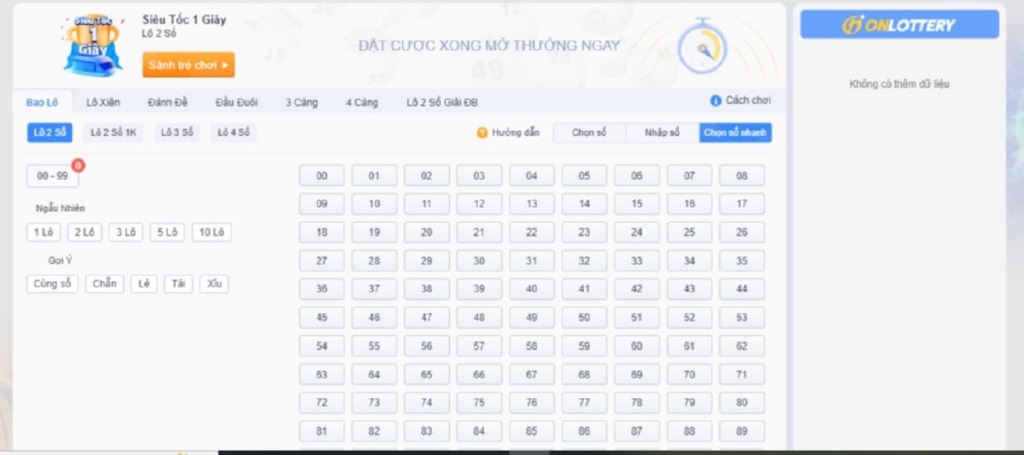Switch to Chọn số nhanh mode

coord(735,133)
